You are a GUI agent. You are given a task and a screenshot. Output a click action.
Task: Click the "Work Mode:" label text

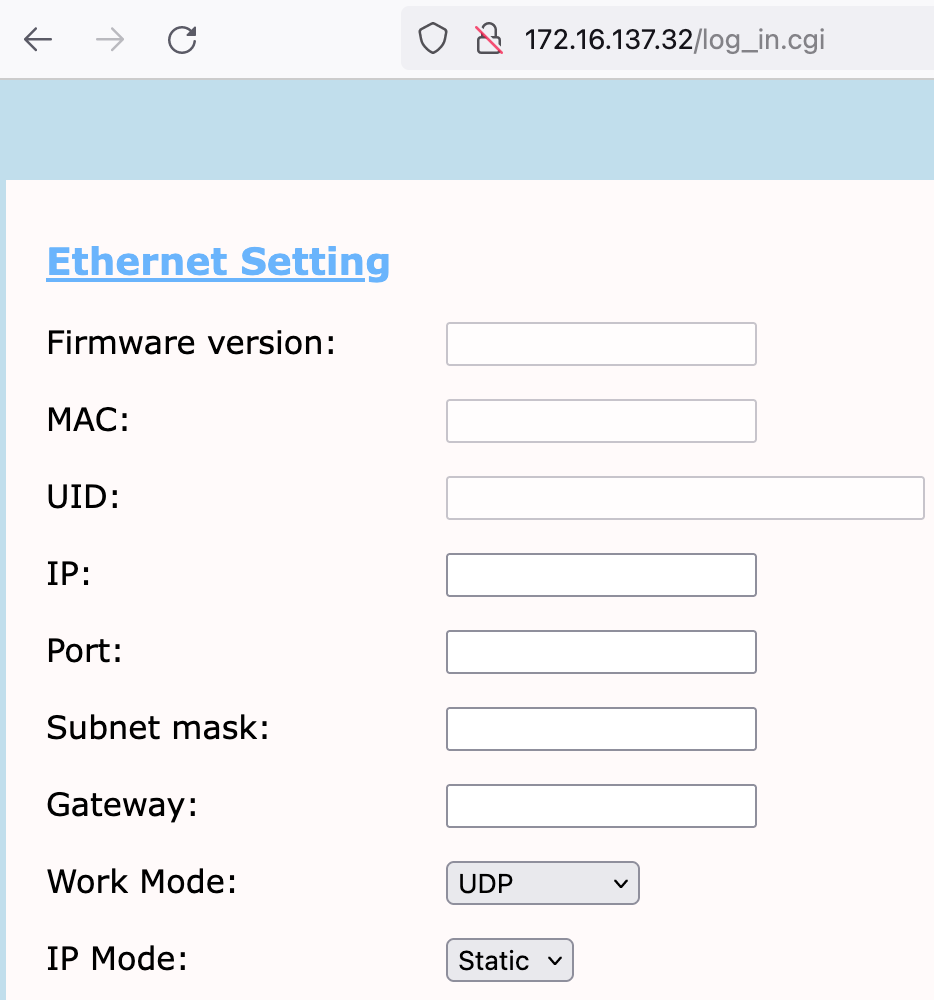(x=141, y=882)
